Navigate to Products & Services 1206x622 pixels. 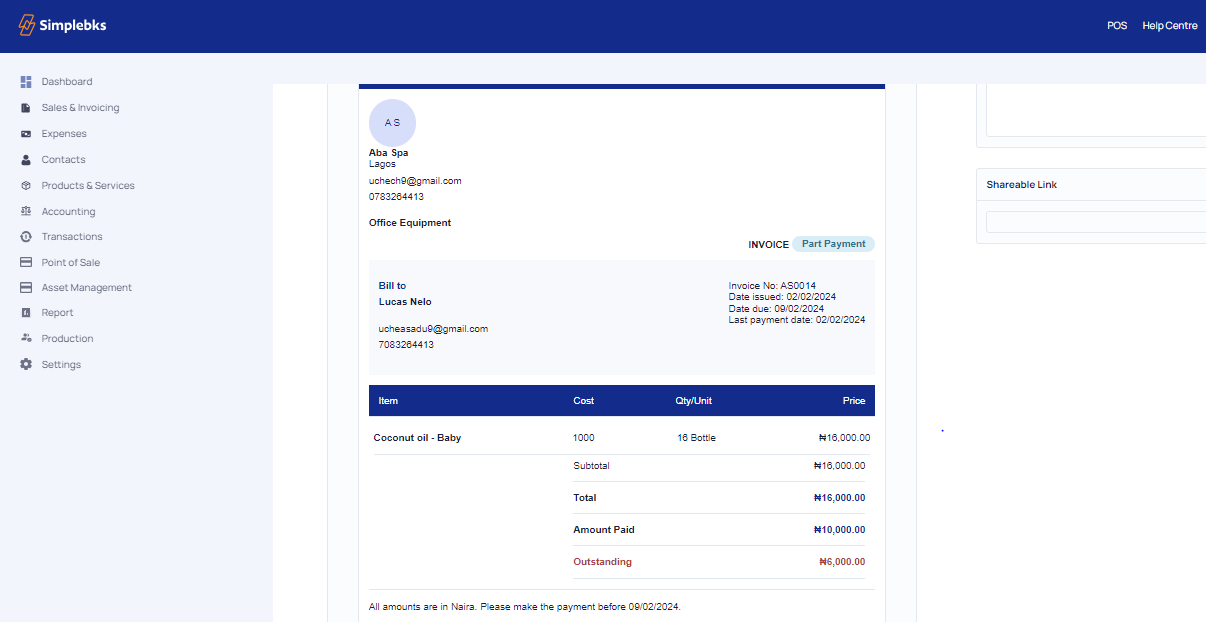[x=88, y=186]
